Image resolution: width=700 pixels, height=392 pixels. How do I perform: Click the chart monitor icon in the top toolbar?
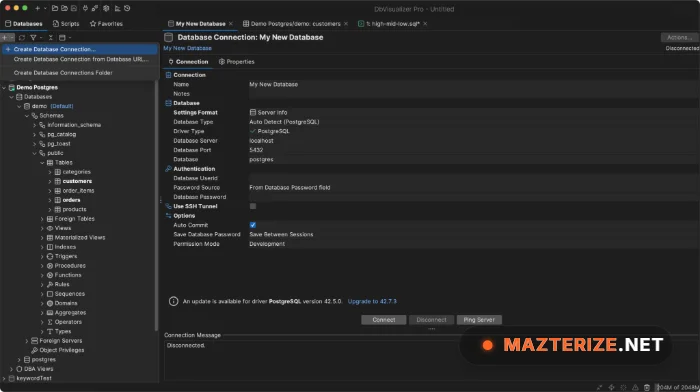click(x=117, y=8)
